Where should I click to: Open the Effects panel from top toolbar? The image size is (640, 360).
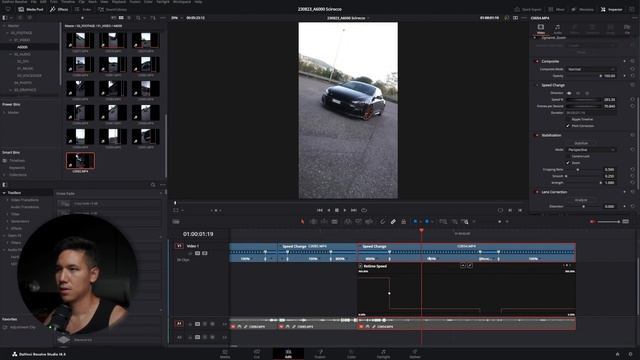pyautogui.click(x=59, y=9)
